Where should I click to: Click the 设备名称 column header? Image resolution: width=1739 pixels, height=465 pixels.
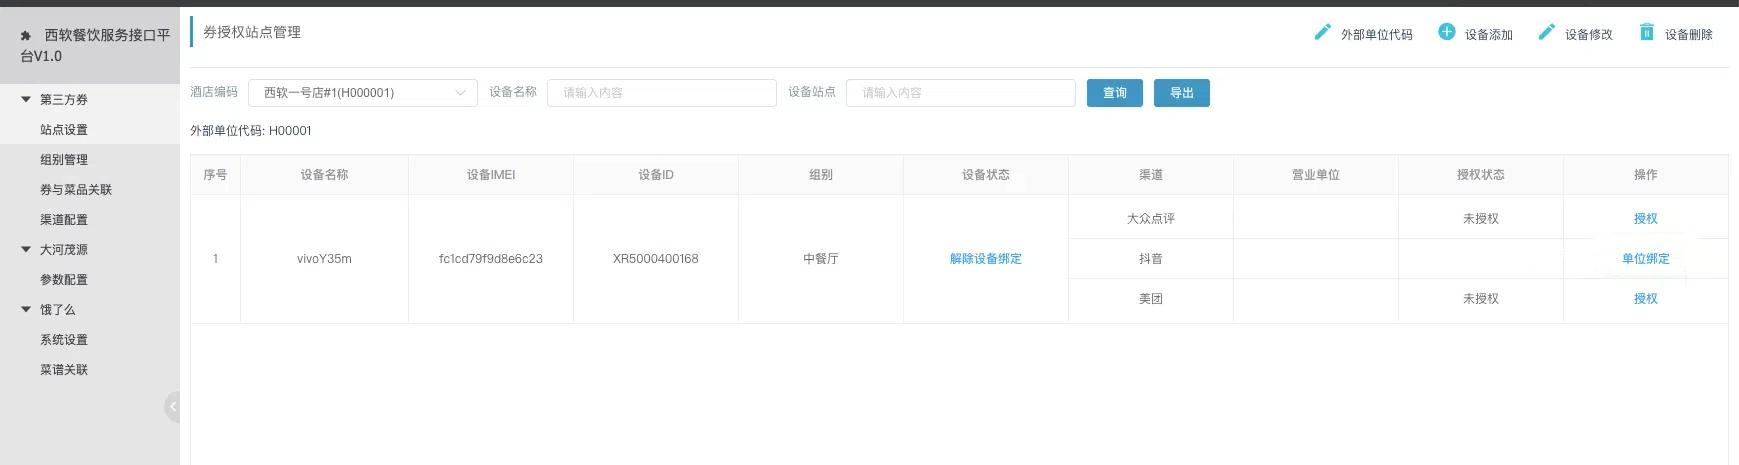(x=324, y=175)
